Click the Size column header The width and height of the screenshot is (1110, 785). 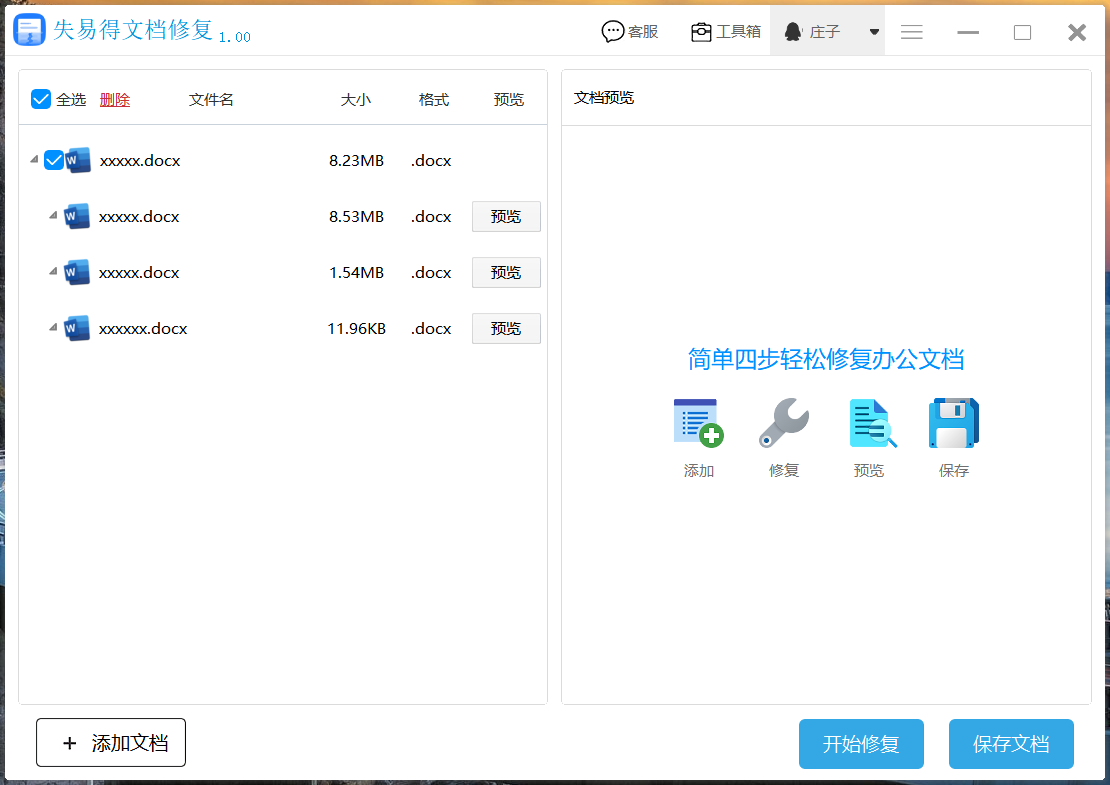(x=355, y=100)
